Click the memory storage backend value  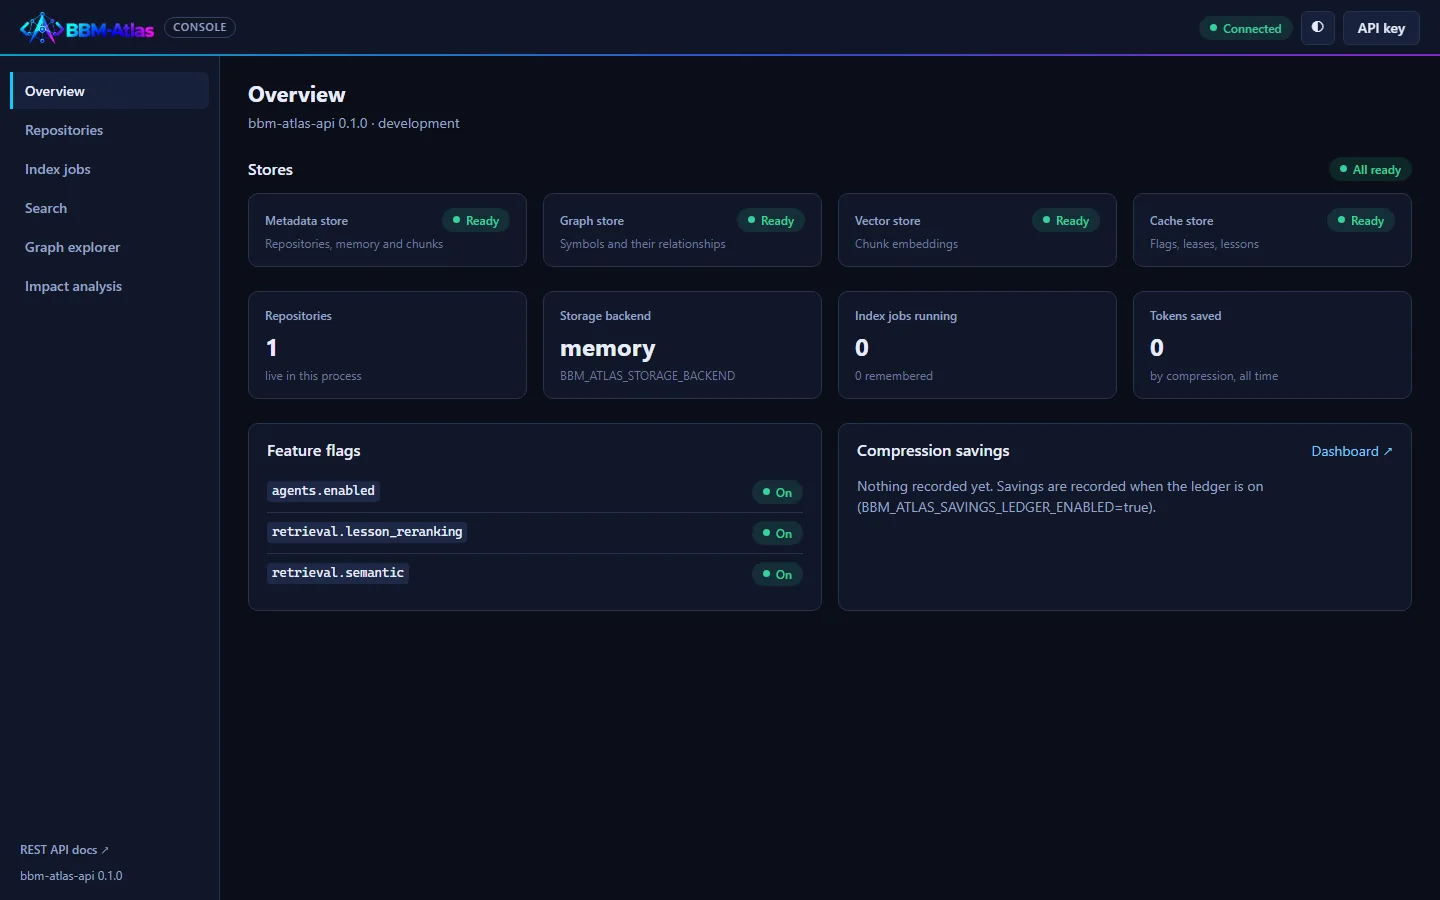[x=607, y=348]
